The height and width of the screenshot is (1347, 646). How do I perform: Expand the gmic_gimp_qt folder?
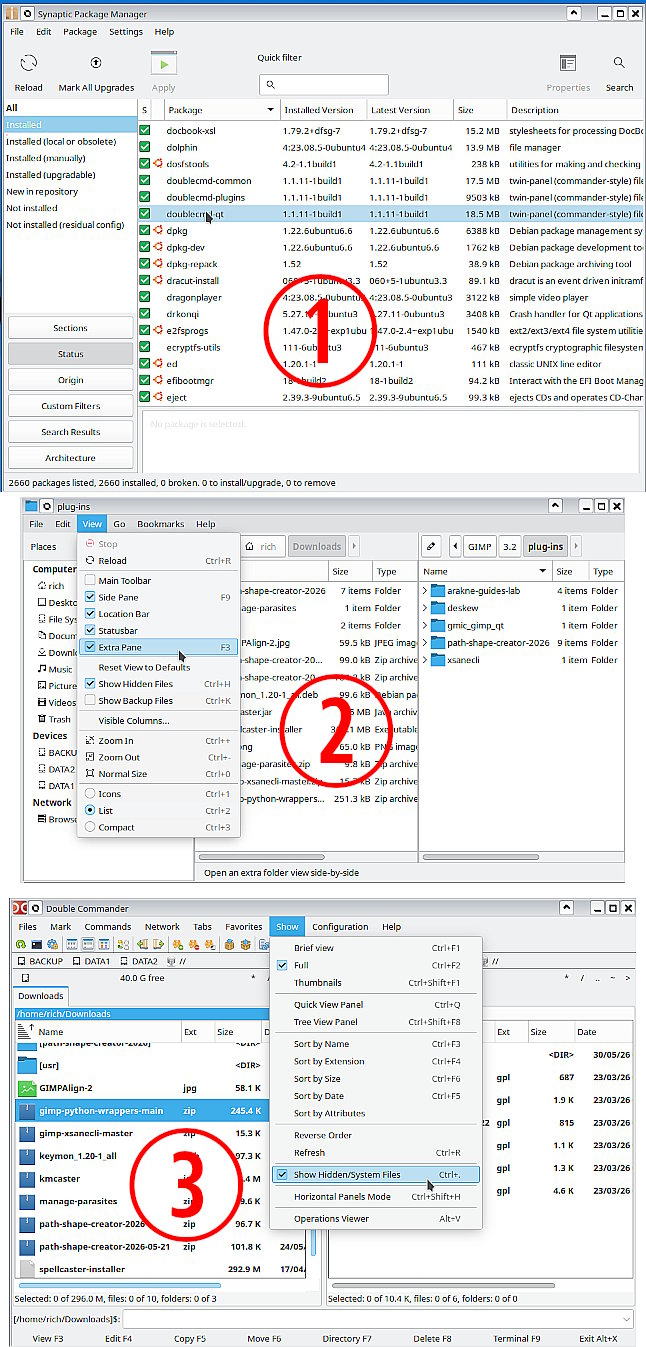[x=425, y=625]
